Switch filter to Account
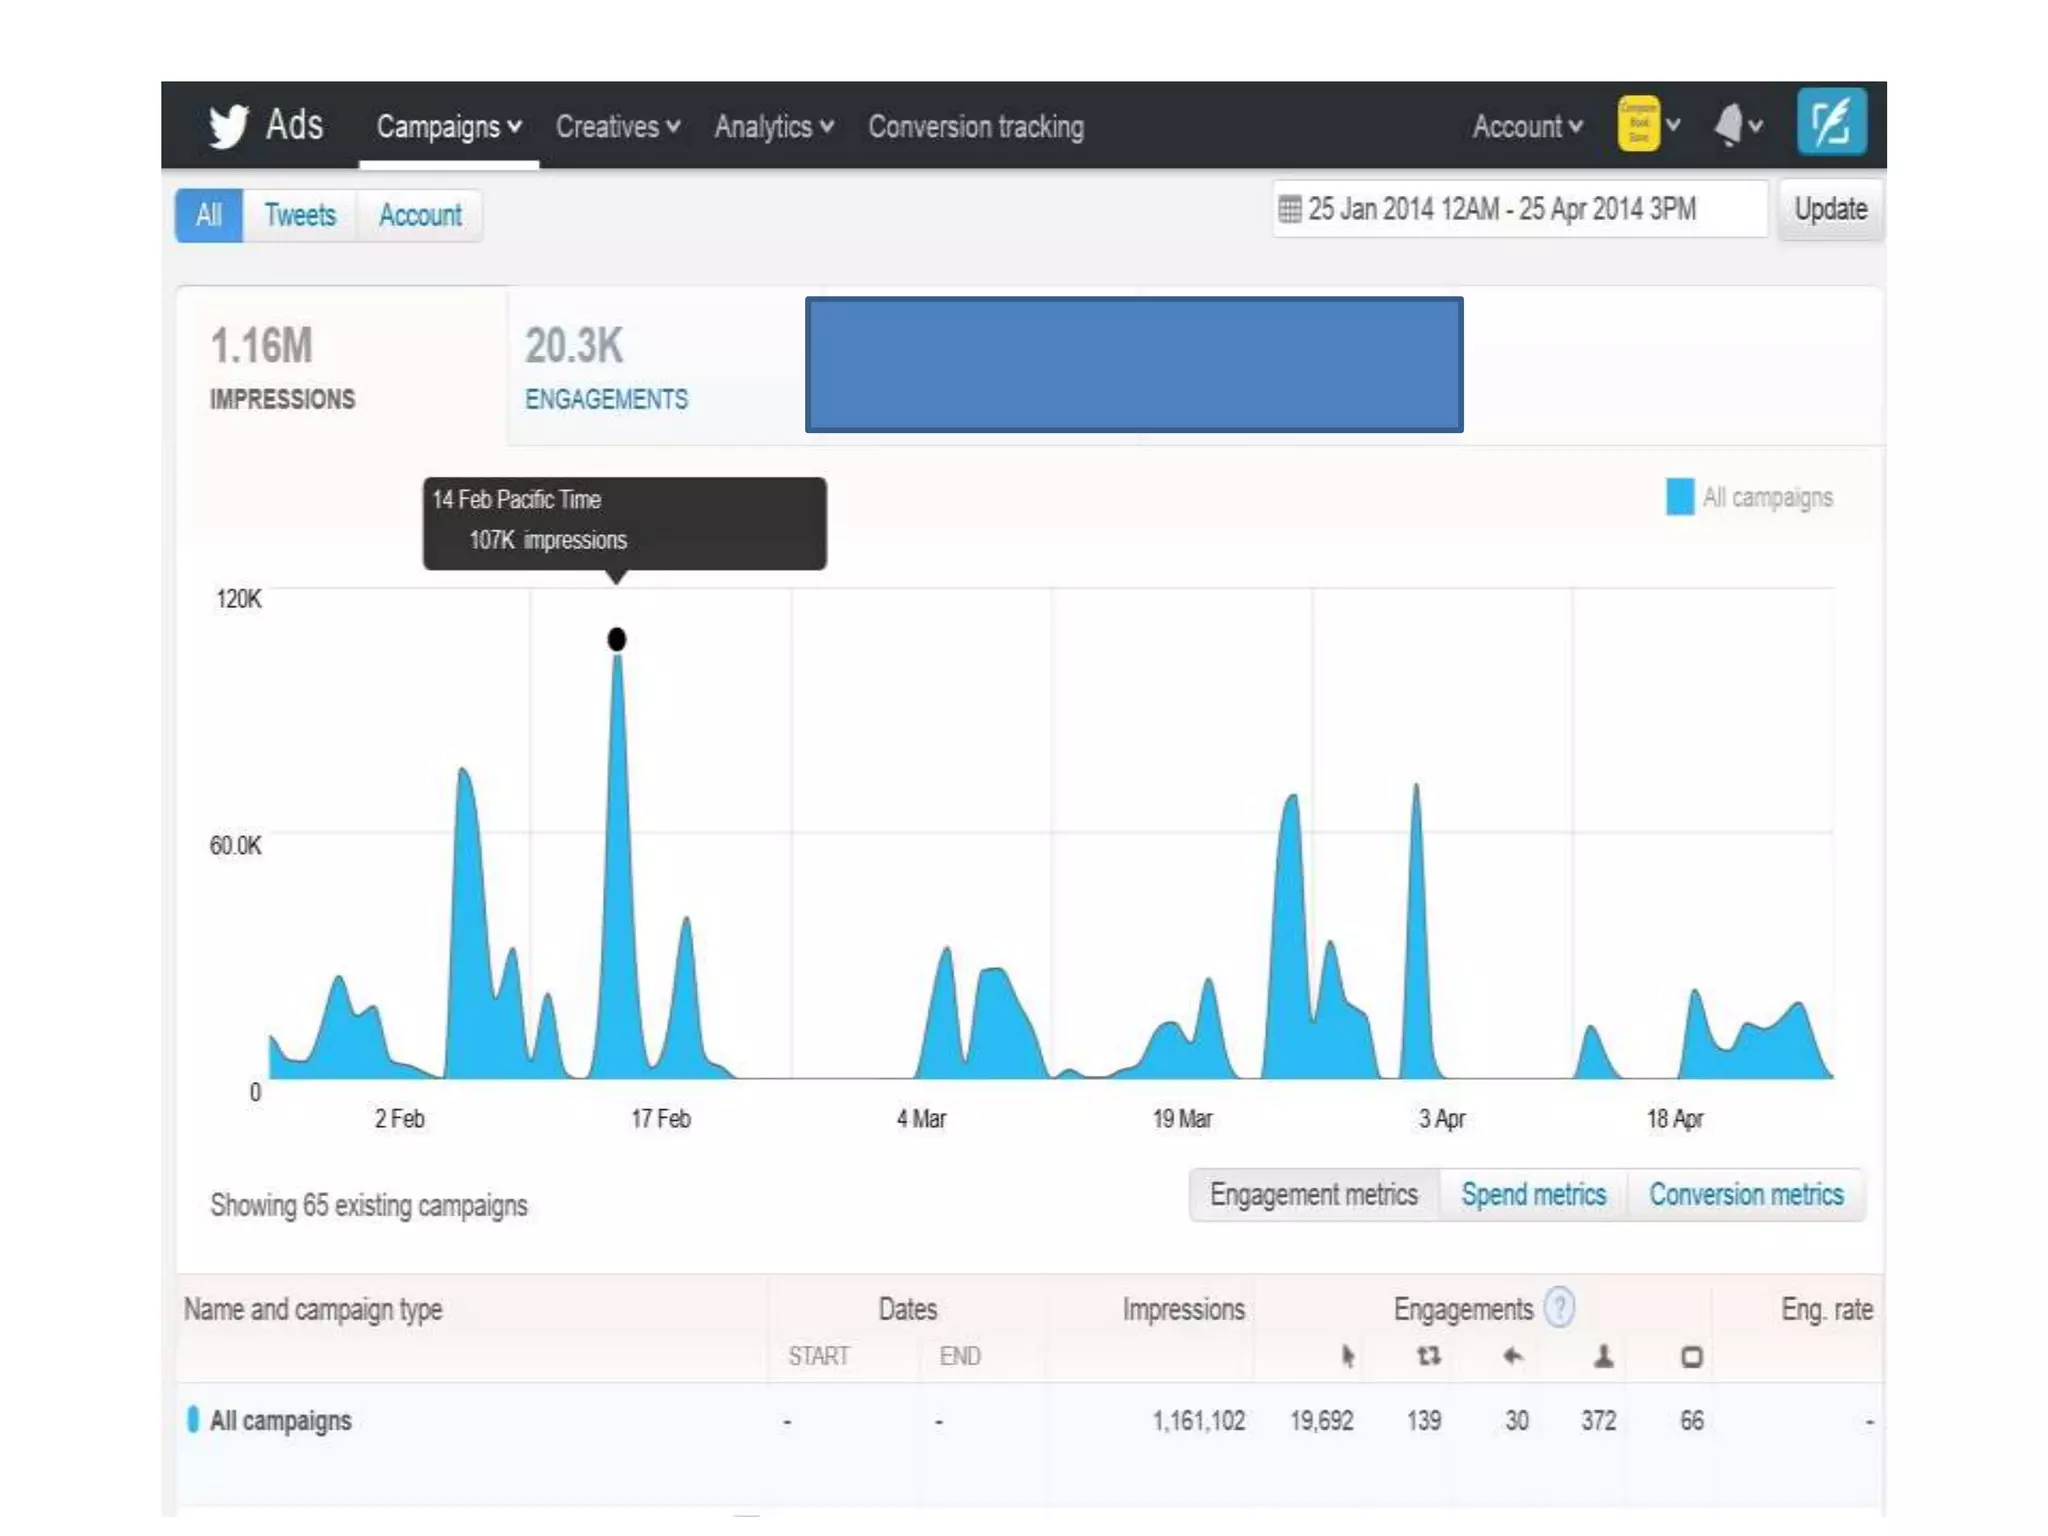2048x1536 pixels. [x=420, y=215]
